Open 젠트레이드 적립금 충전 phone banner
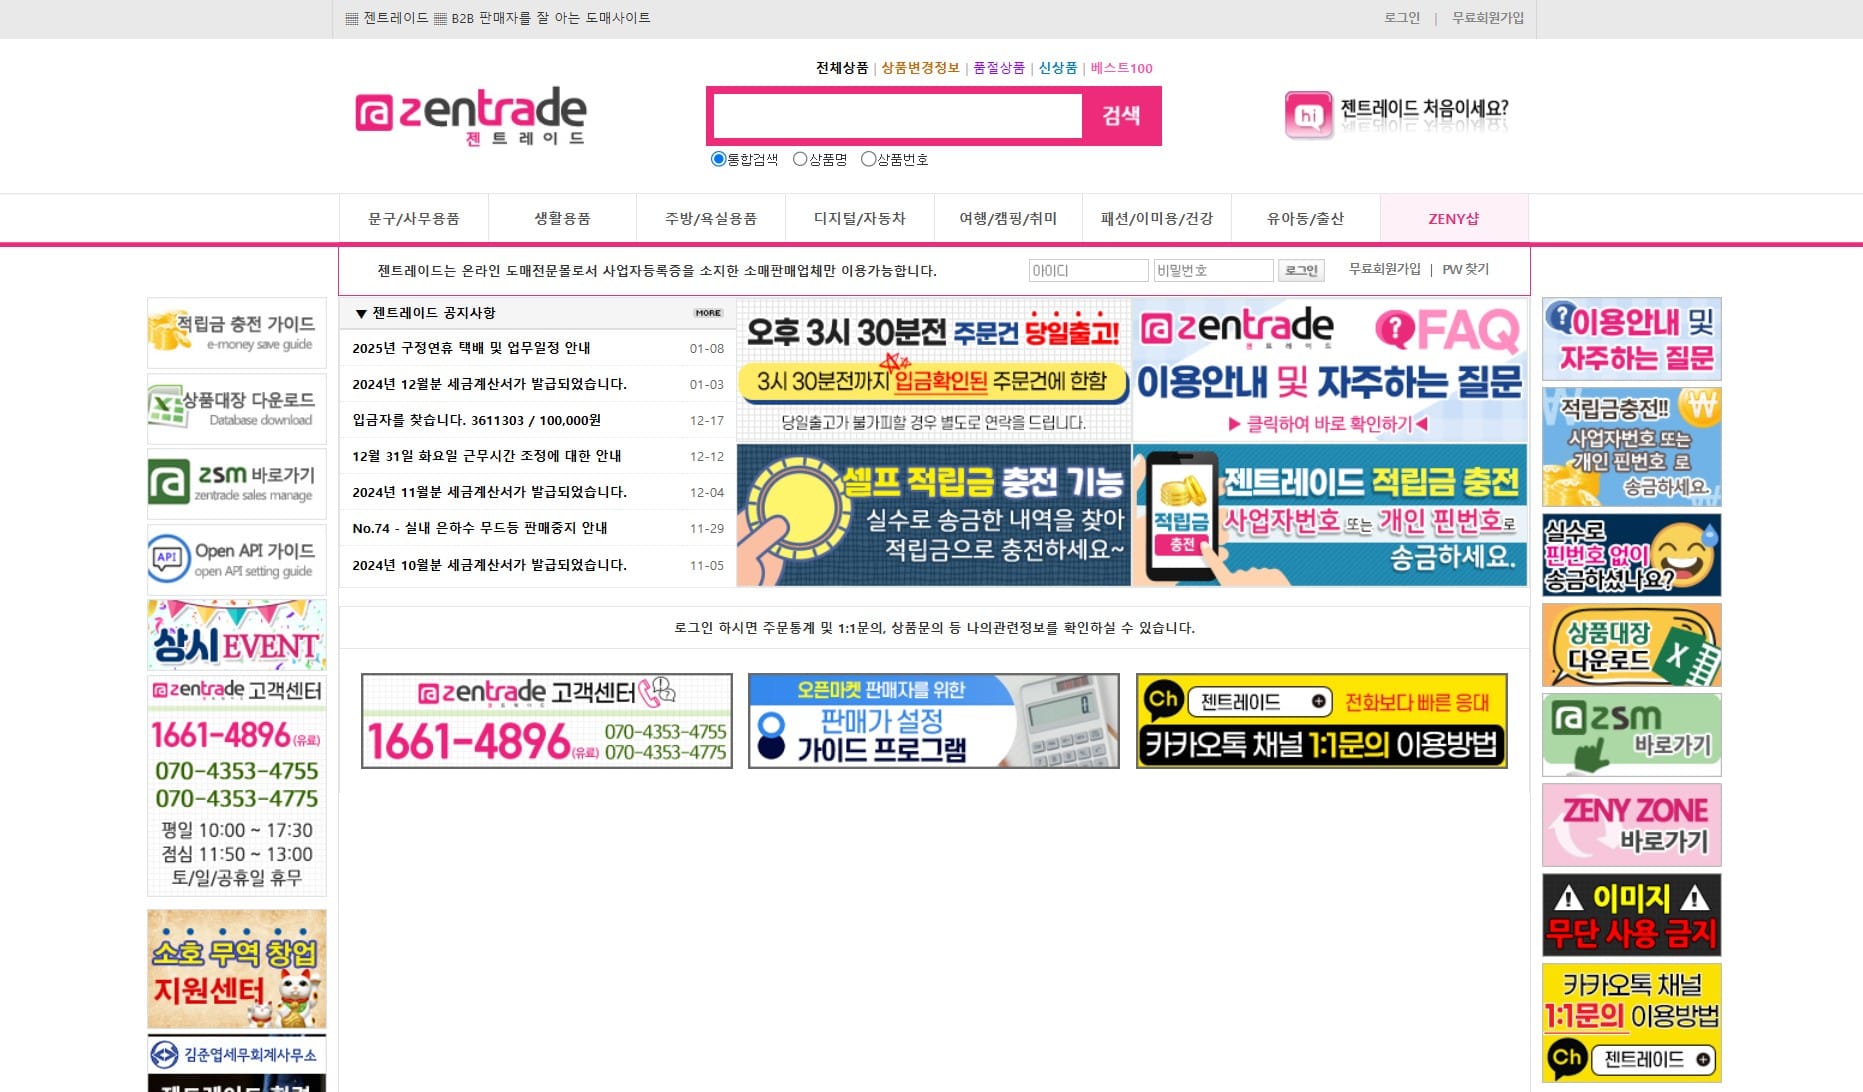Screen dimensions: 1863x1092 (1330, 515)
